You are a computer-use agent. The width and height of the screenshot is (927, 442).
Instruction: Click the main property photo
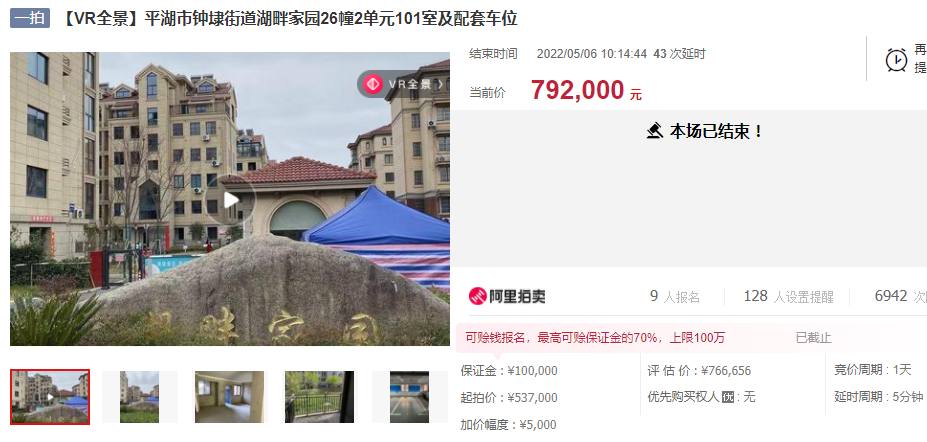click(229, 199)
